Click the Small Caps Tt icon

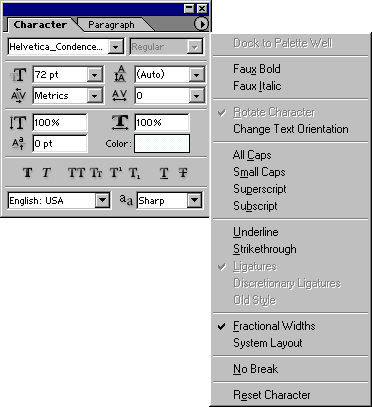pos(96,173)
